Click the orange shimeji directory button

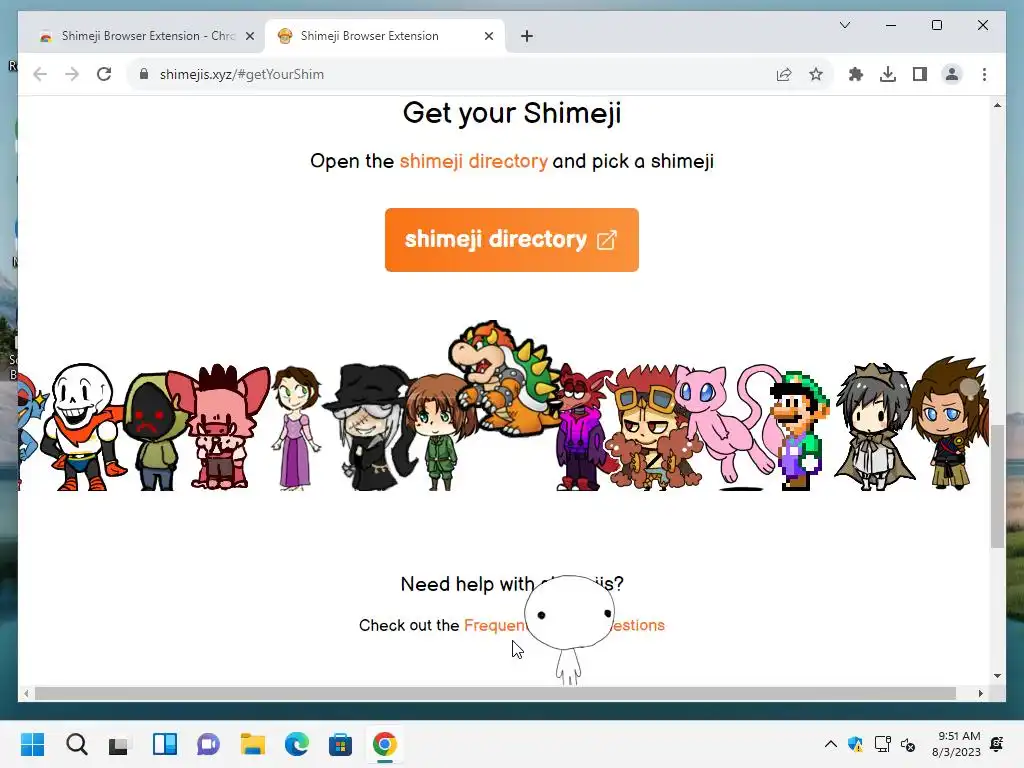coord(511,240)
